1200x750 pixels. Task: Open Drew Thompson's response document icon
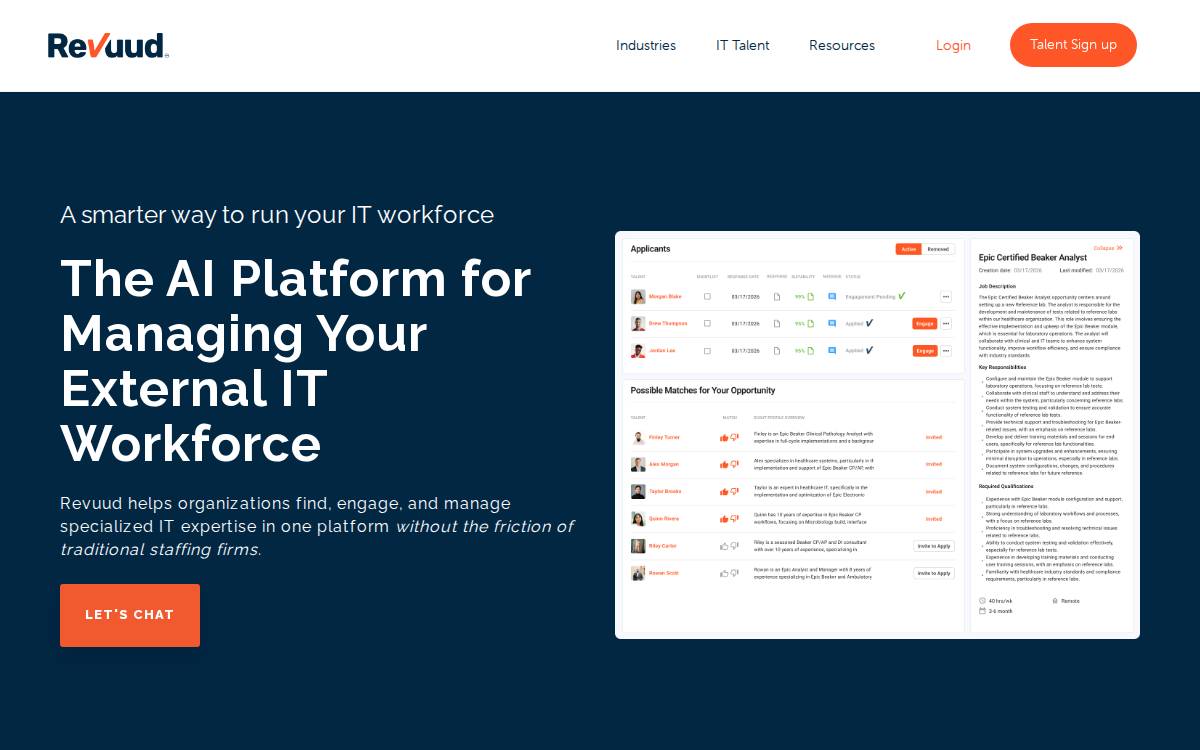coord(777,324)
